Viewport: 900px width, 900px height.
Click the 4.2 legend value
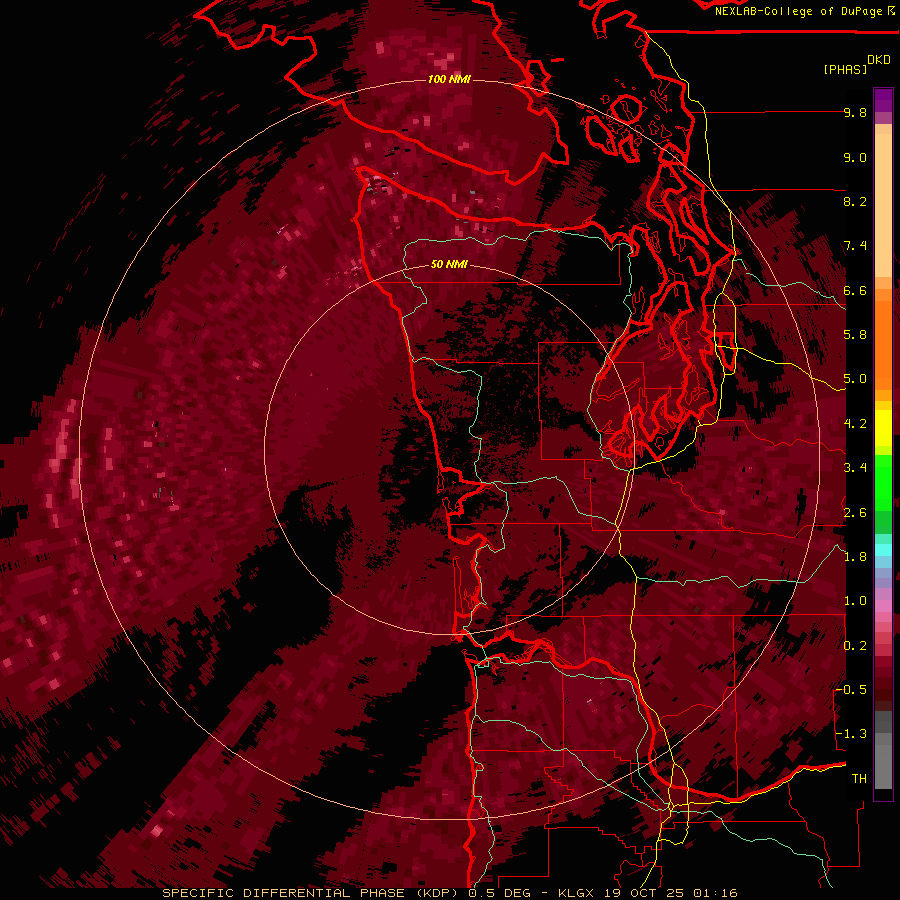[855, 424]
